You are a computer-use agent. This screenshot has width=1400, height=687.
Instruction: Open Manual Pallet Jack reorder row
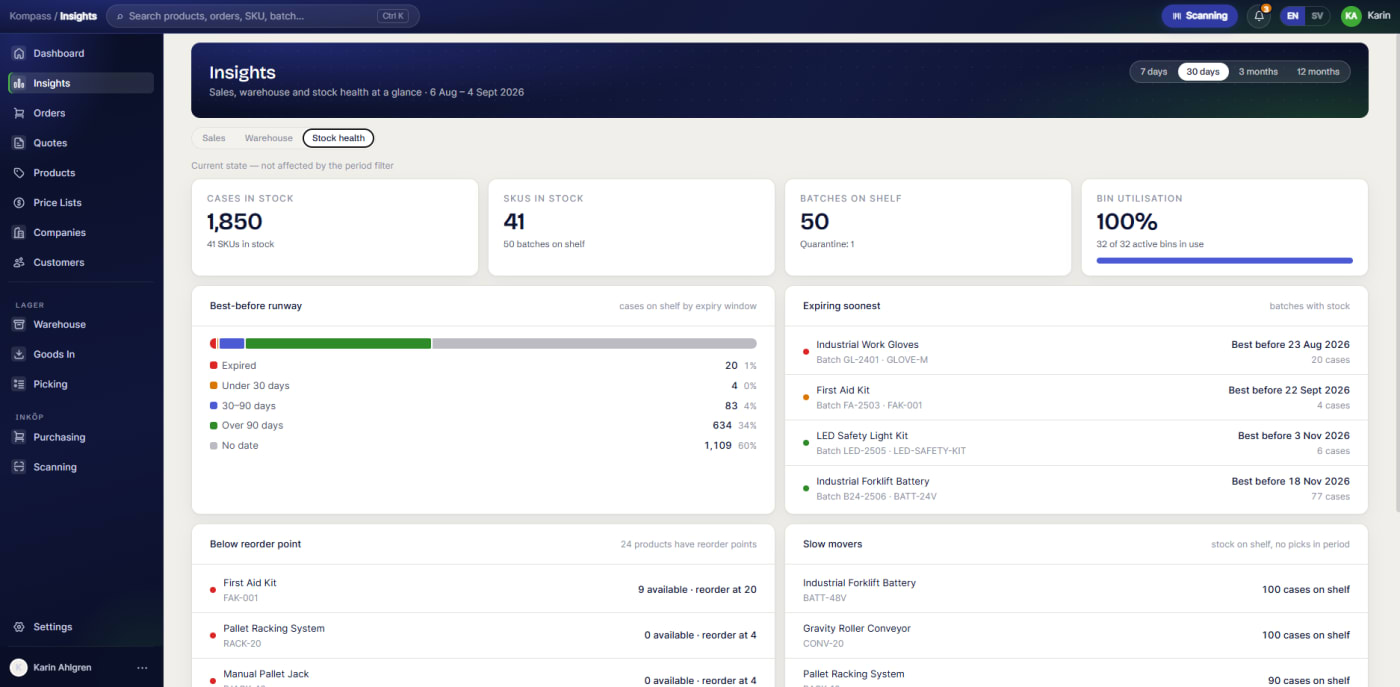click(x=483, y=674)
